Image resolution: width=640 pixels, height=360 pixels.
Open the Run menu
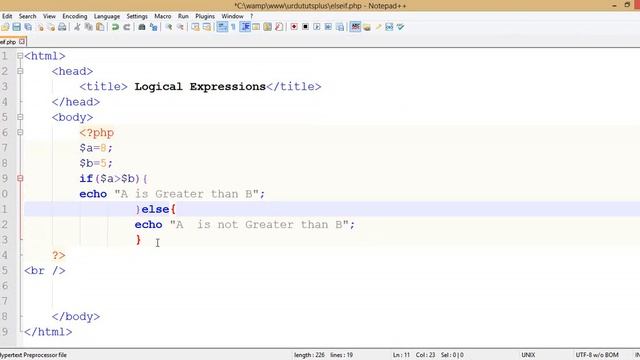(183, 16)
